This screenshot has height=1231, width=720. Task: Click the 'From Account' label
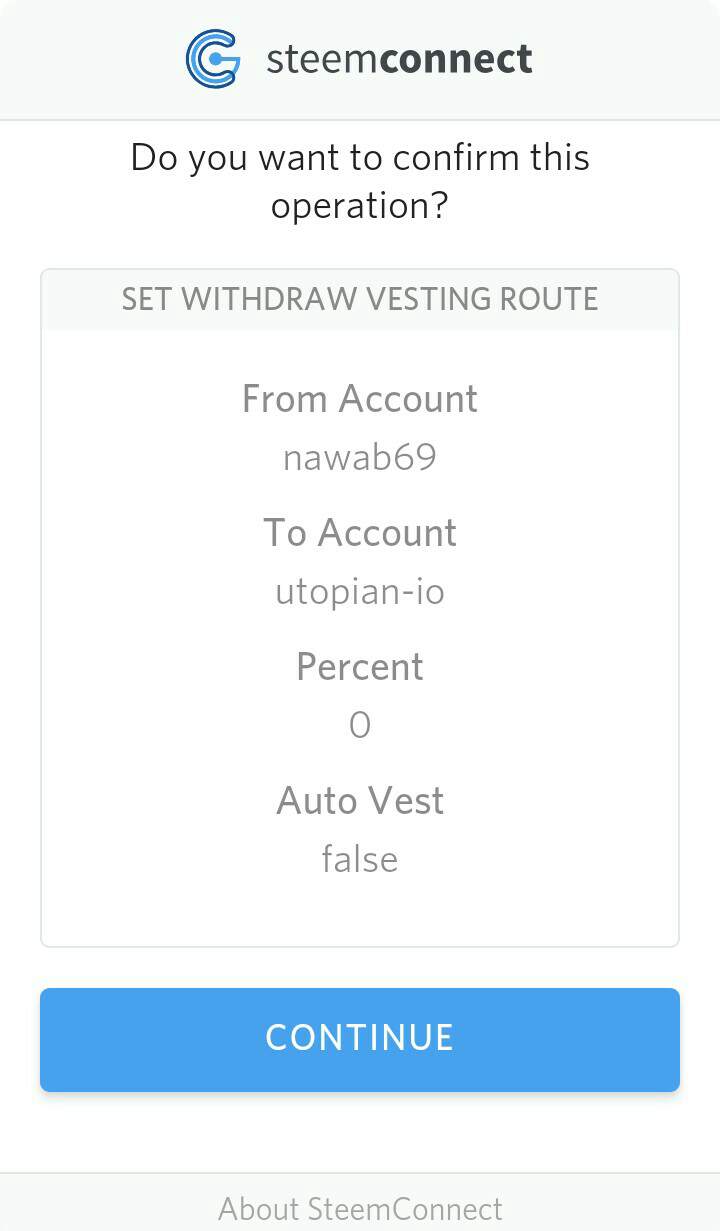[x=360, y=399]
